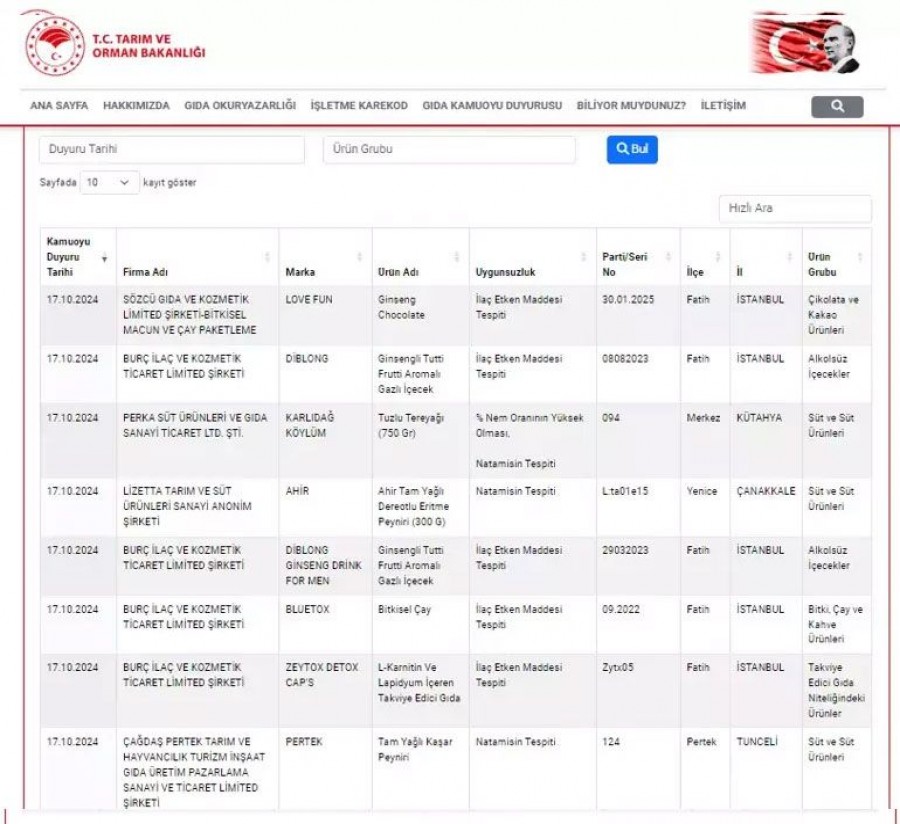Focus the Hızlı Ara quick search box
This screenshot has width=900, height=824.
pos(795,208)
